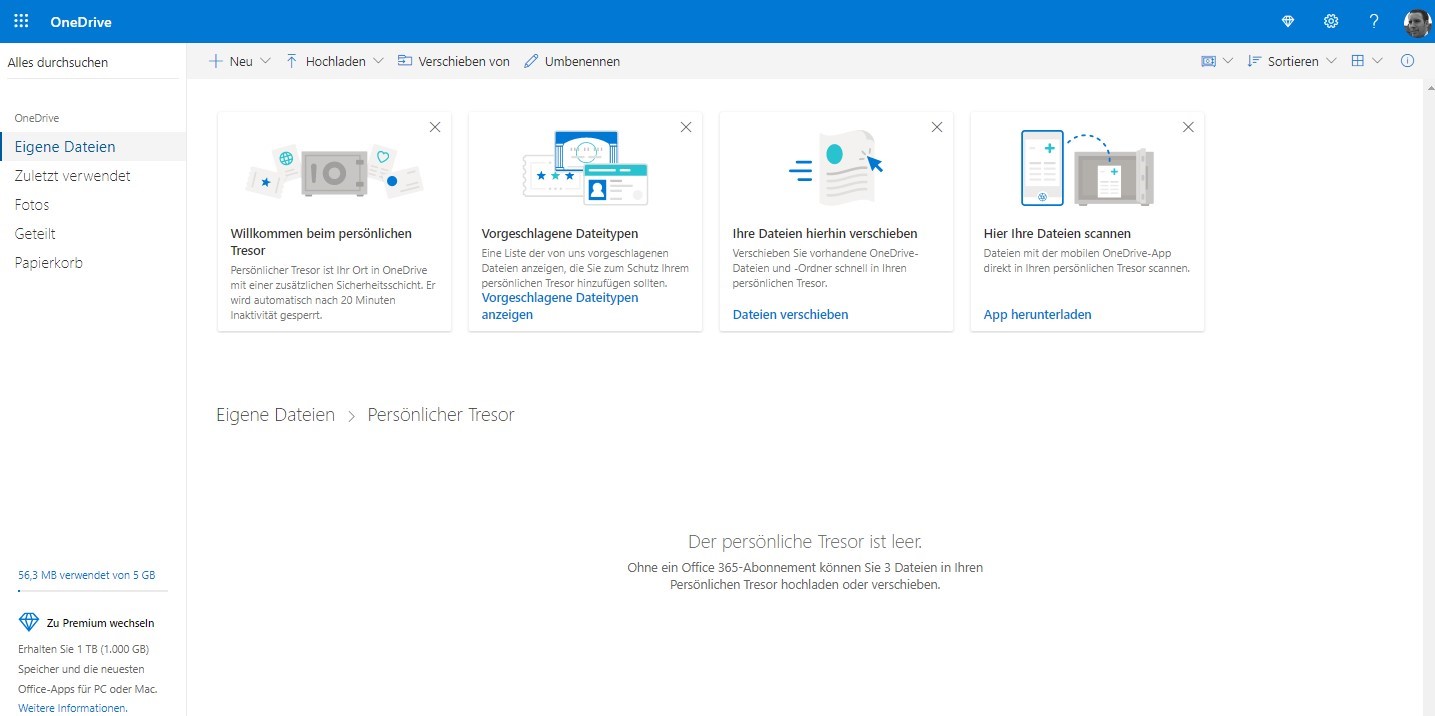Image resolution: width=1435 pixels, height=716 pixels.
Task: Click Der persönliche Tresor ist leer text
Action: tap(805, 542)
